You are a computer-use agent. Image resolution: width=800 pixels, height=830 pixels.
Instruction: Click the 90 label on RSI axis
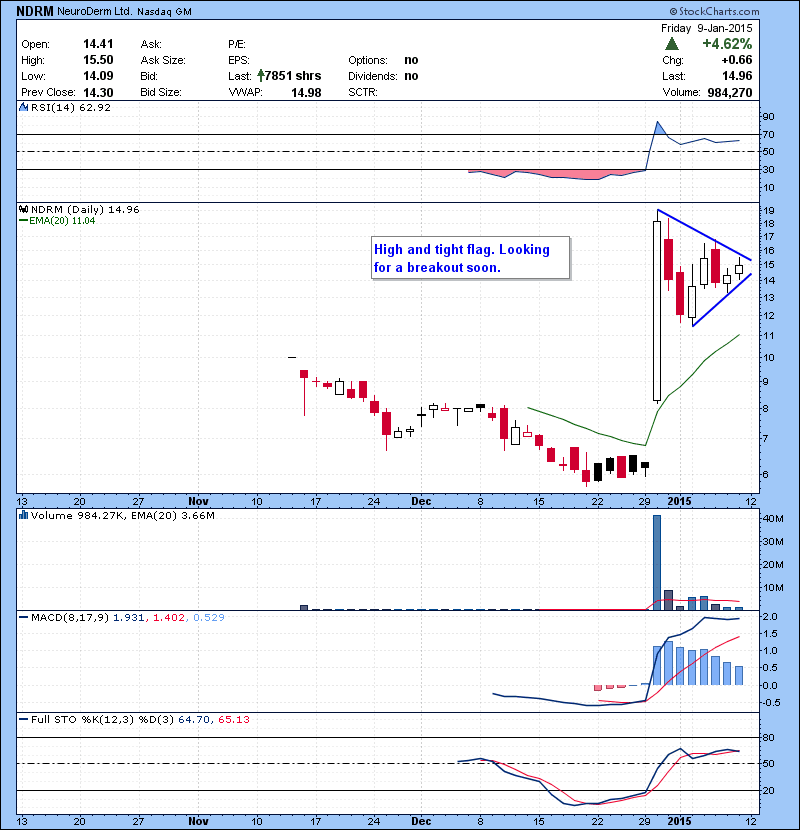pos(768,116)
